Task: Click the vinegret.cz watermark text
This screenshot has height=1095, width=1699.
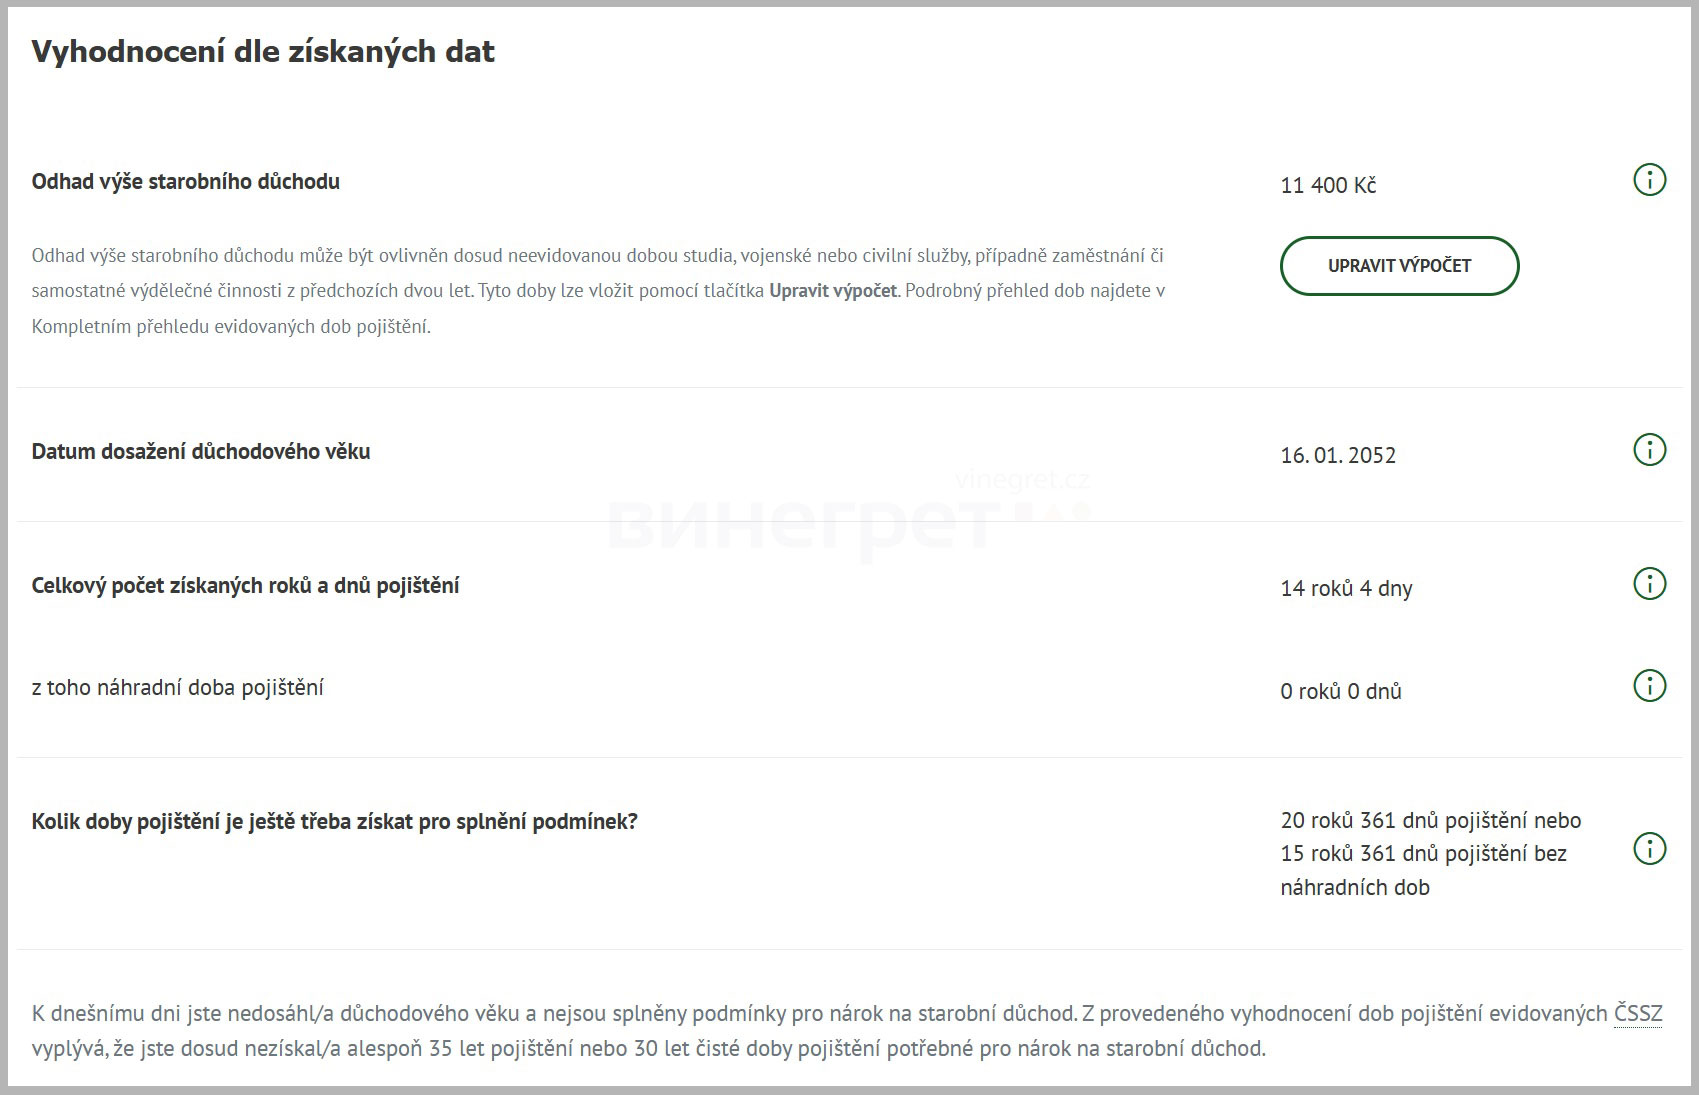Action: point(1022,481)
